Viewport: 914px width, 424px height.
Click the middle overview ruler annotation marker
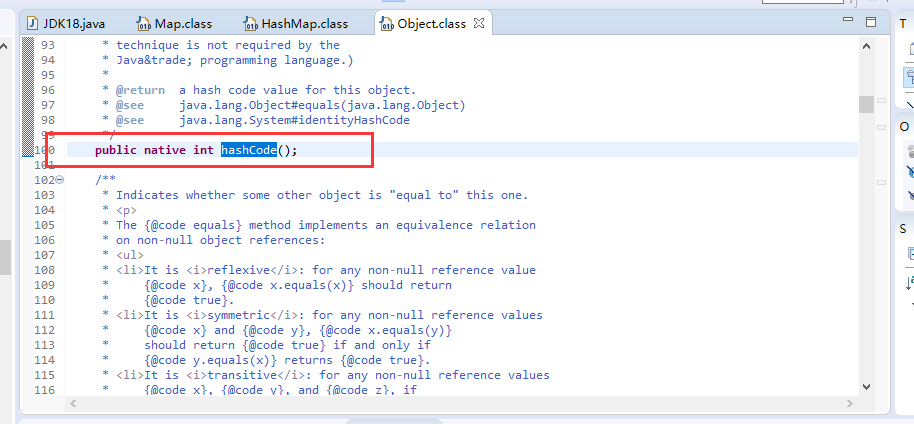(881, 128)
